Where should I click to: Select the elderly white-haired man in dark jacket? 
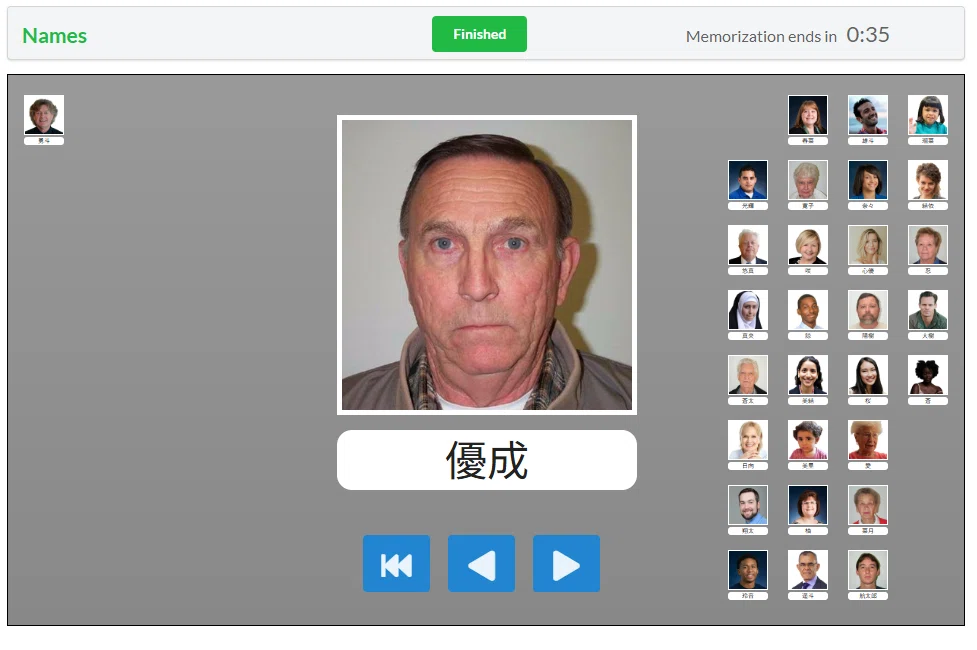pos(748,375)
